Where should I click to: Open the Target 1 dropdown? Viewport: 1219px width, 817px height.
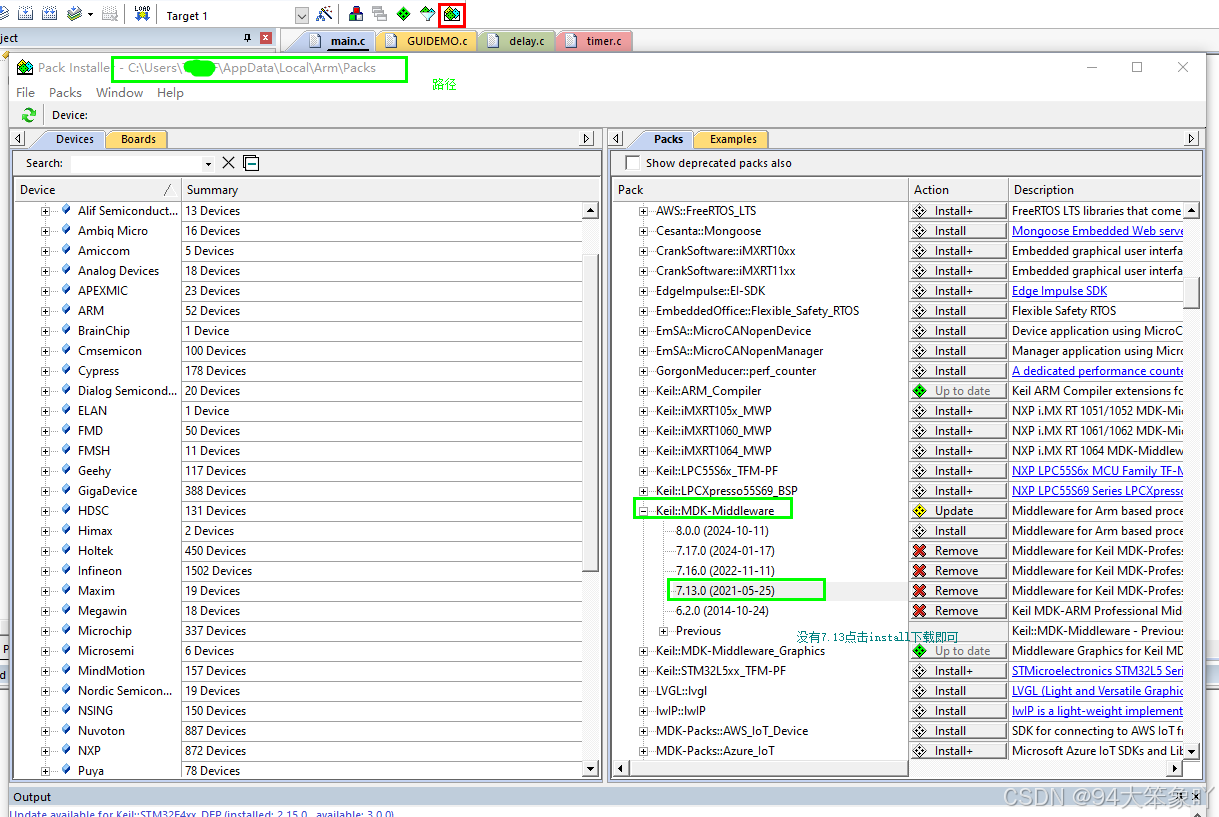point(302,15)
